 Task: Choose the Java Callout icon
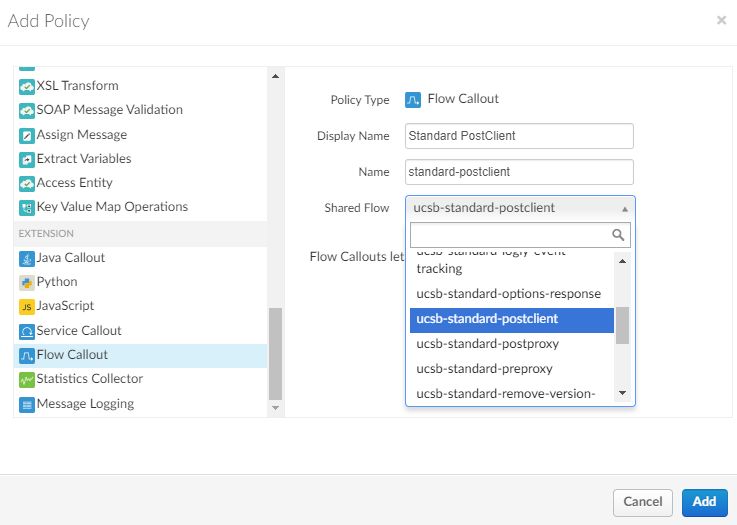click(27, 258)
